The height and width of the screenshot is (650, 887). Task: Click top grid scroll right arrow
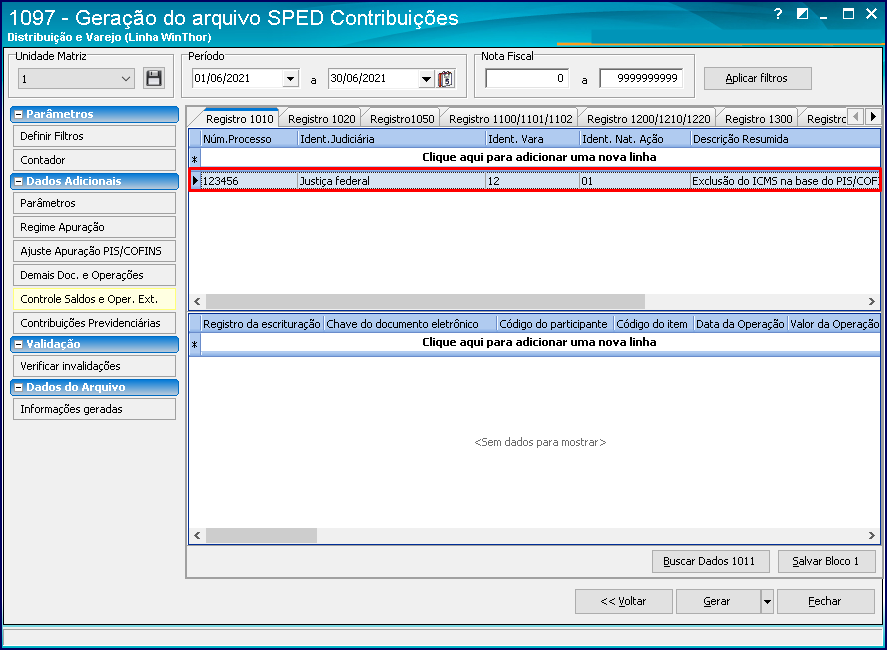pos(872,301)
